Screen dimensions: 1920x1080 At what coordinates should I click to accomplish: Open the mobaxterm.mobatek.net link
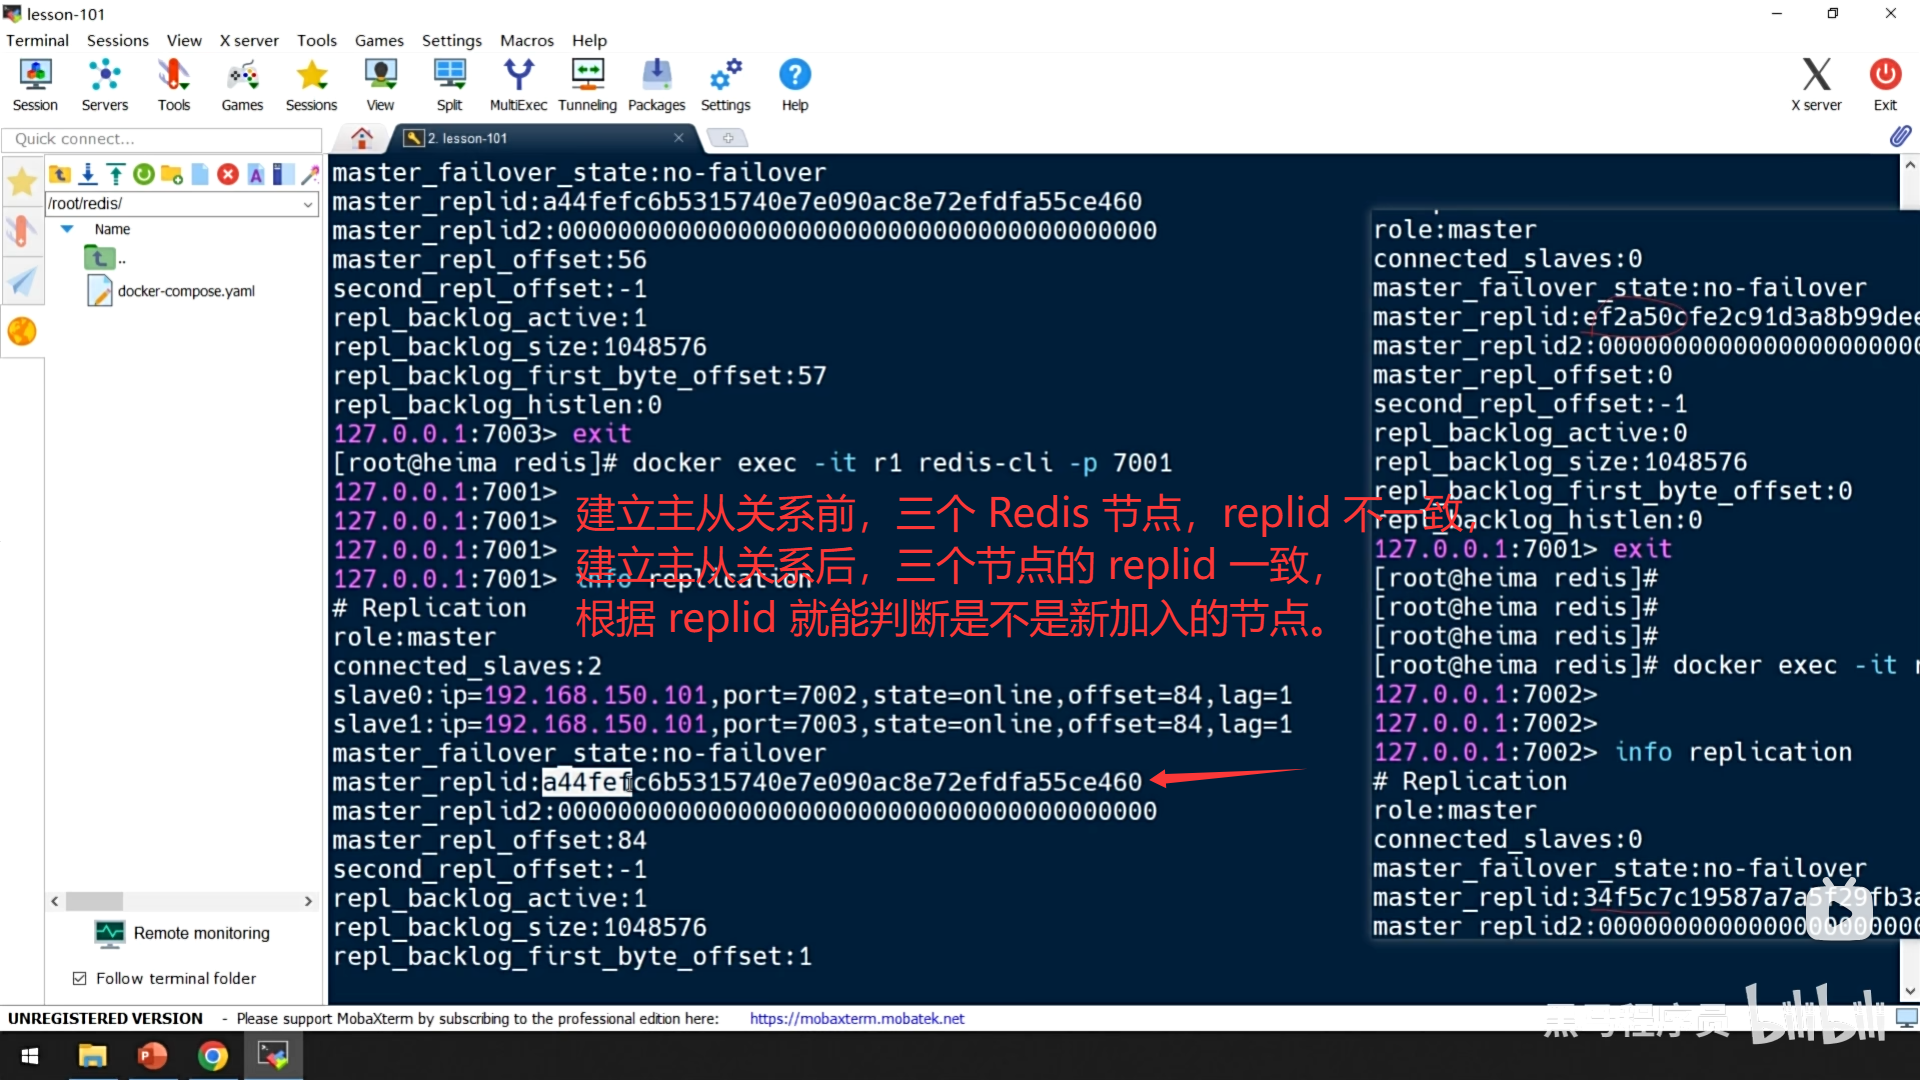pyautogui.click(x=857, y=1018)
